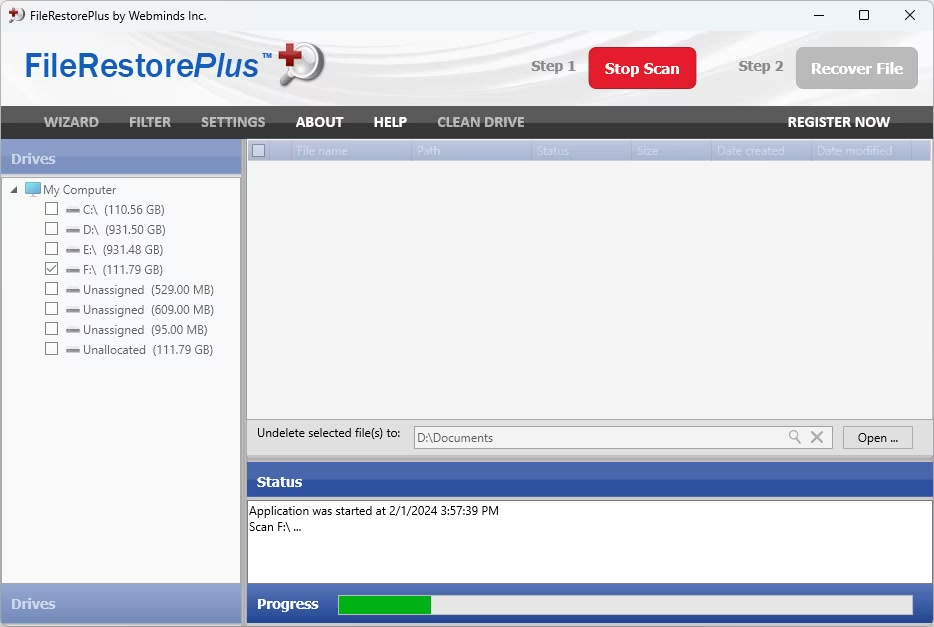
Task: Click the Unallocated 111.79 GB disk icon
Action: [x=73, y=350]
